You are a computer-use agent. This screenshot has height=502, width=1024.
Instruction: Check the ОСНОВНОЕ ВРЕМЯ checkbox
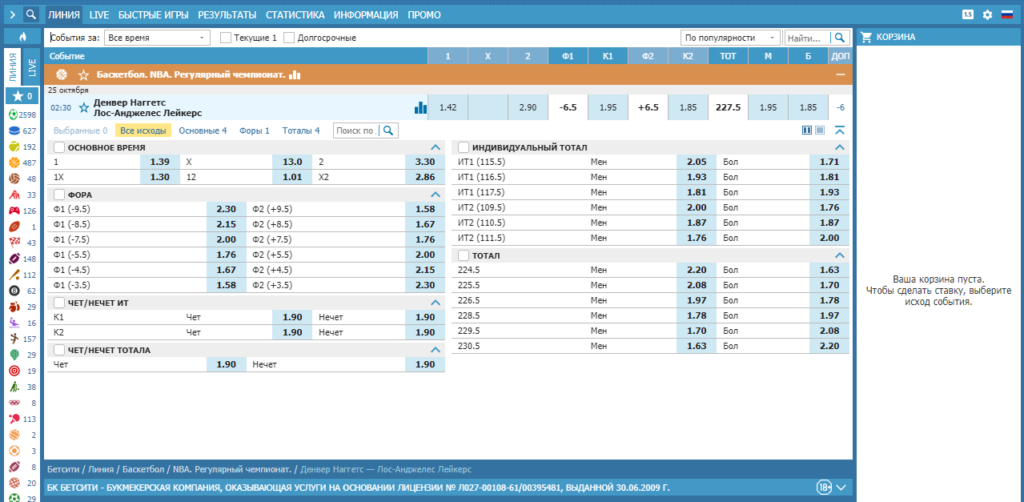59,148
